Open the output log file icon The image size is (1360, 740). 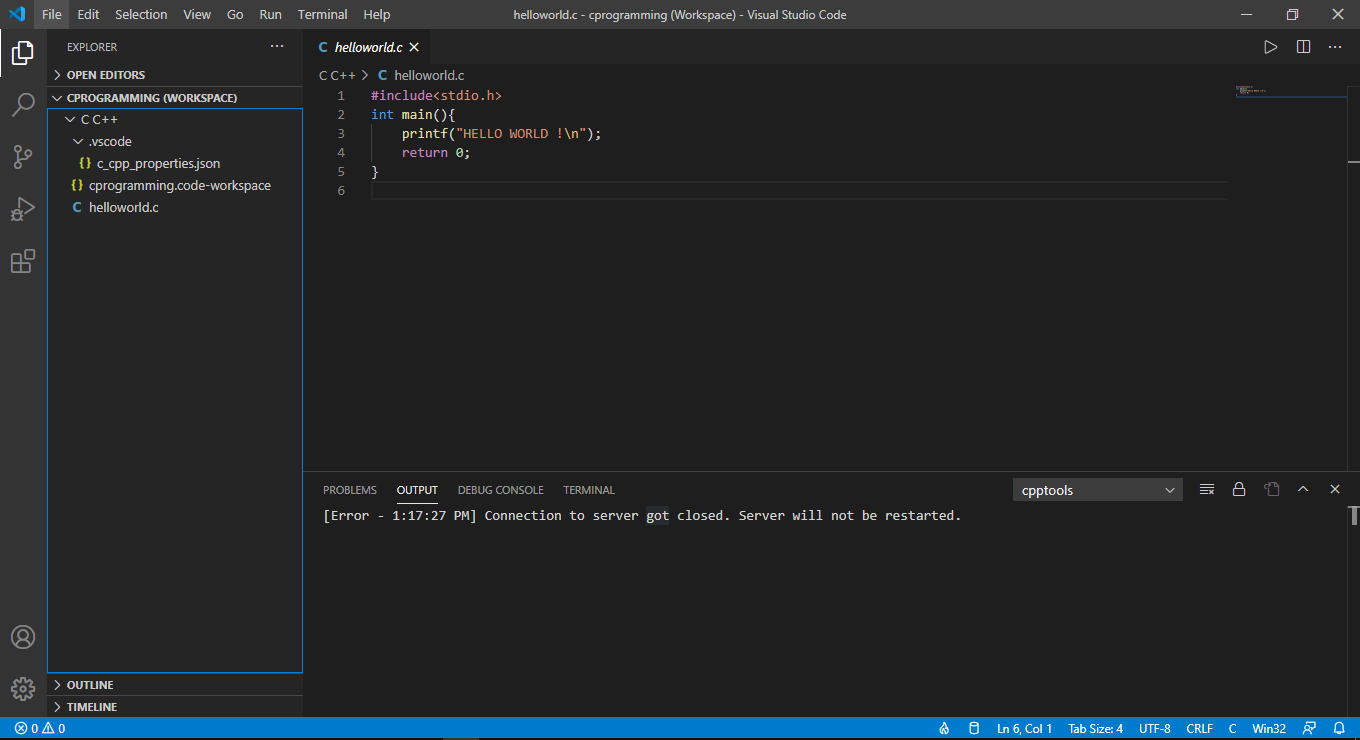point(1271,489)
